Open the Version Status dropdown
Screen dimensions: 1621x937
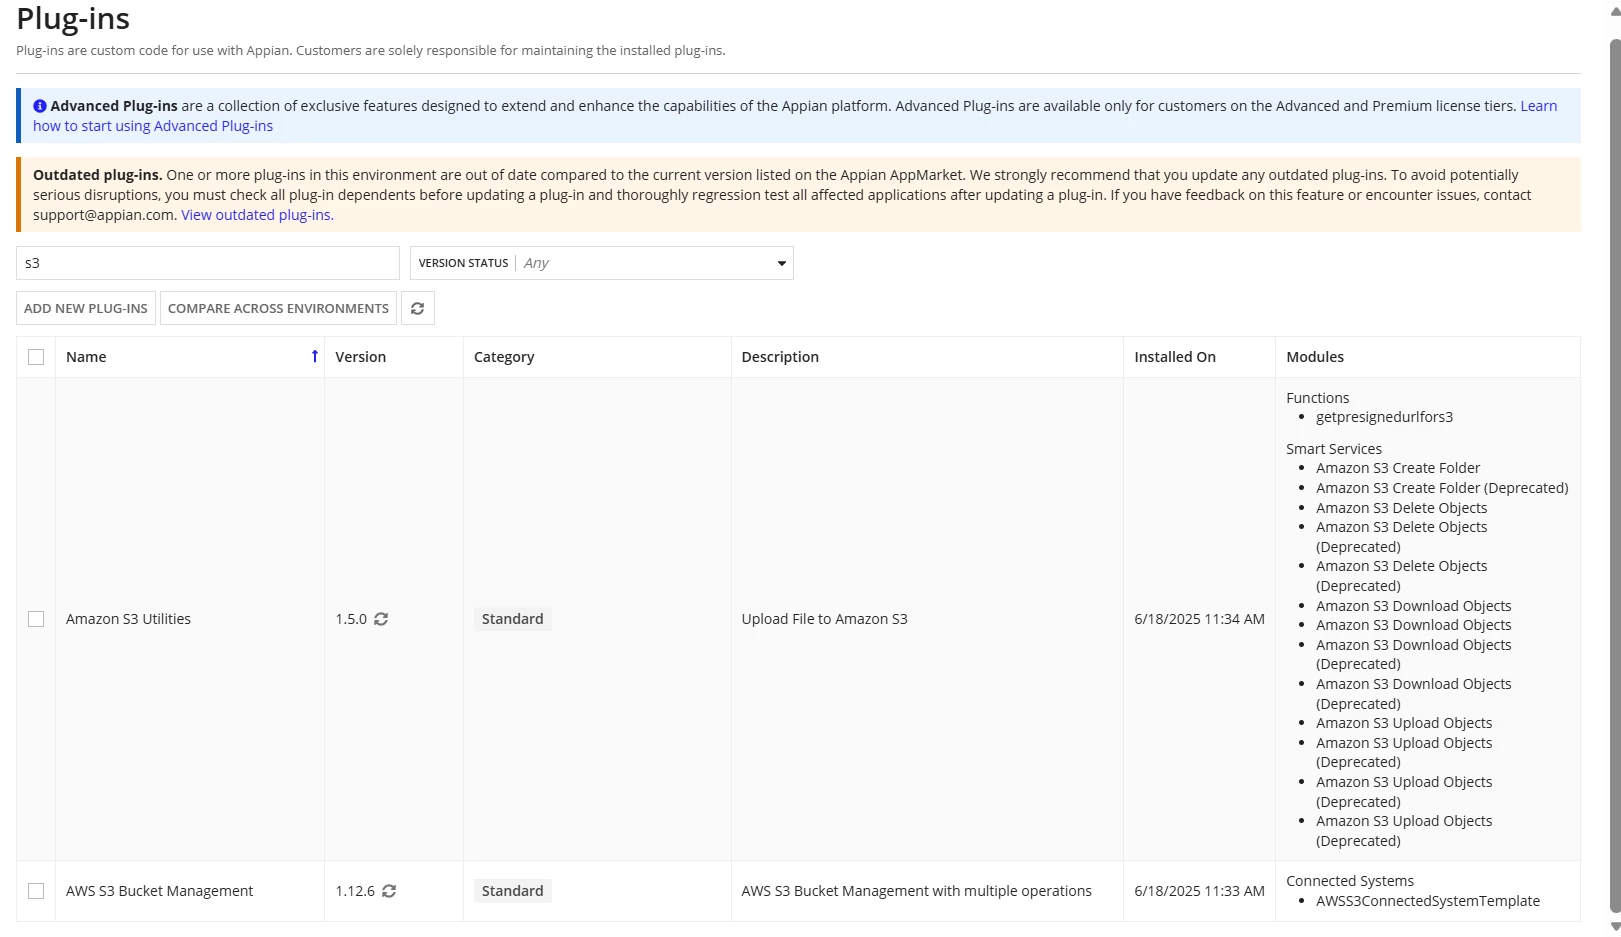602,263
